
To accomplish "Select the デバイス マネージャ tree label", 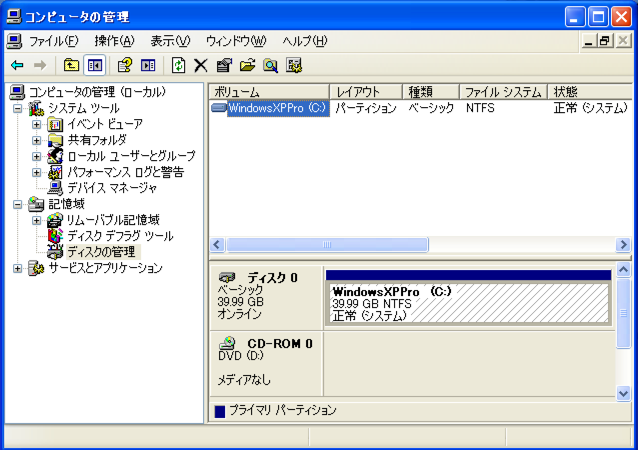I will (112, 188).
